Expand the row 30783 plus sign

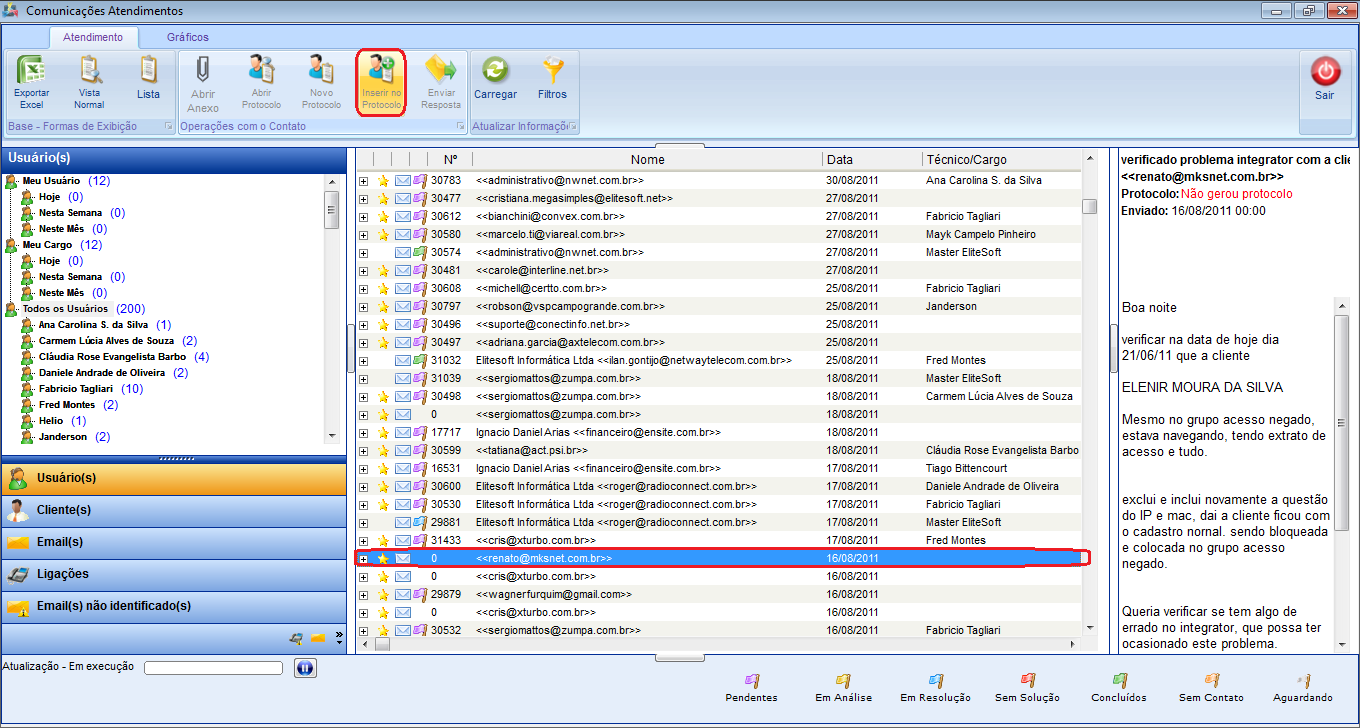[x=364, y=181]
